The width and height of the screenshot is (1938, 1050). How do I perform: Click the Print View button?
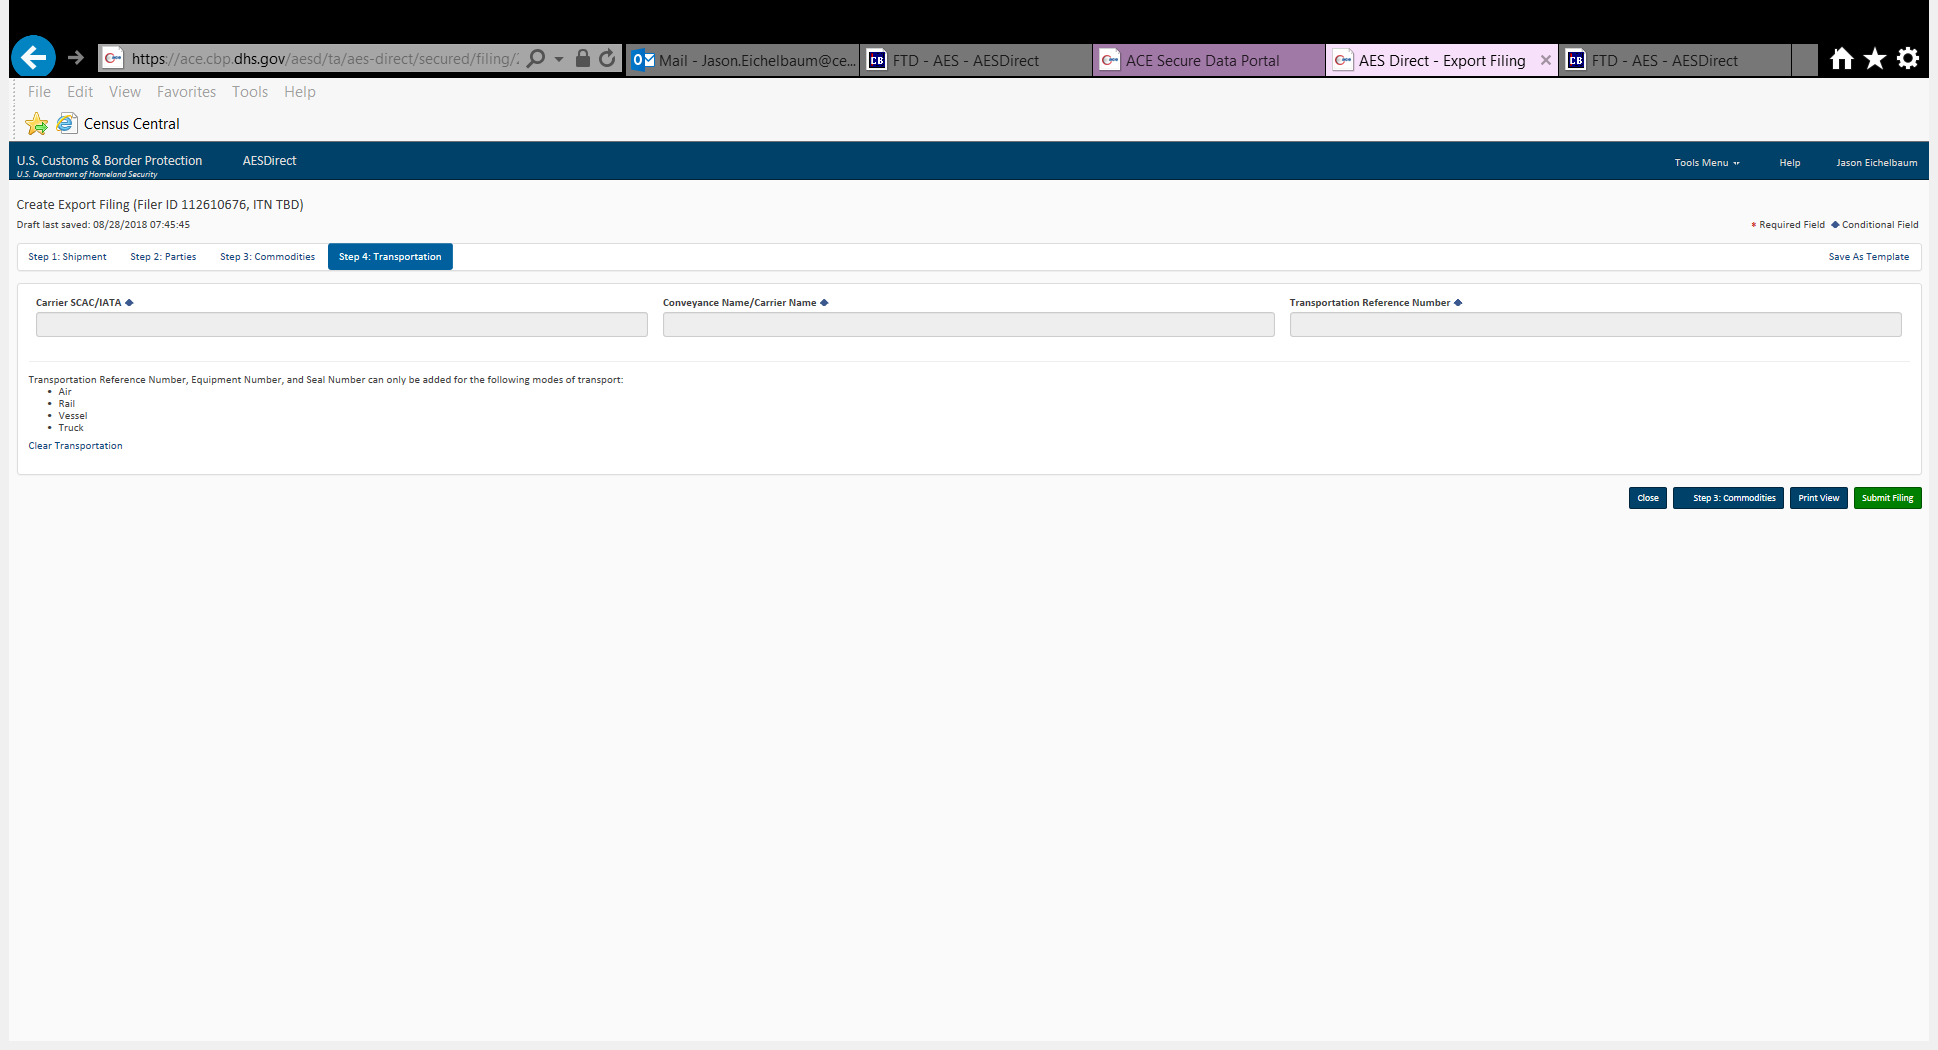click(x=1818, y=498)
